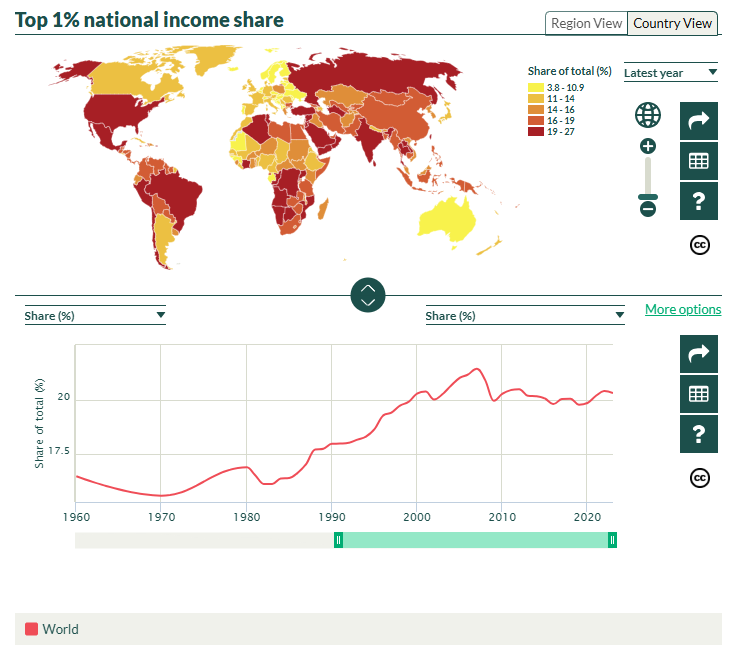Image resolution: width=736 pixels, height=658 pixels.
Task: Open the right Share (%) dropdown
Action: click(525, 315)
